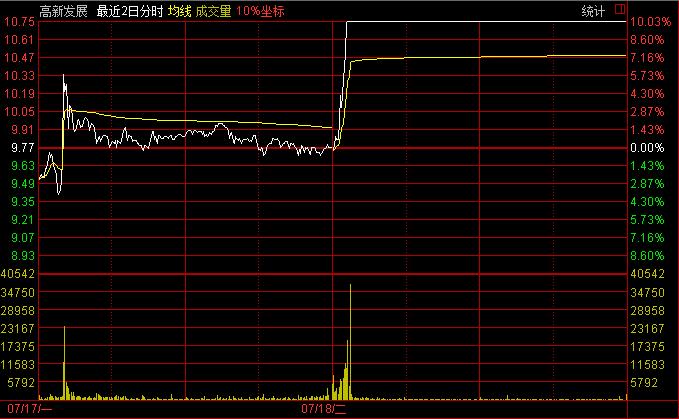Click the left 40542 volume axis label
The height and width of the screenshot is (419, 679).
(17, 274)
